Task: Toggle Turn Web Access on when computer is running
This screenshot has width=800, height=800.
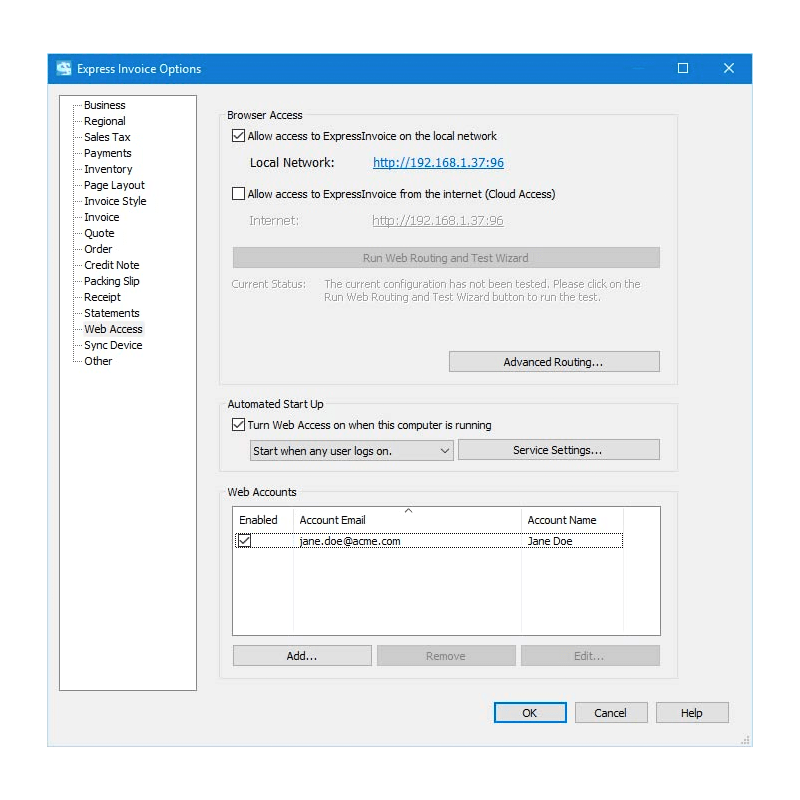Action: (238, 424)
